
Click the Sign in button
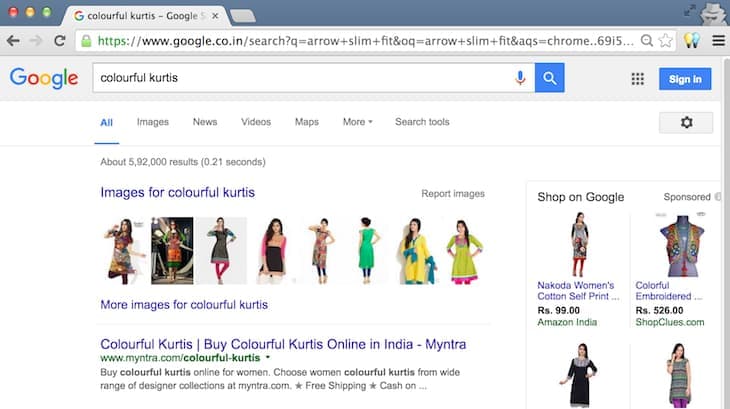tap(685, 79)
